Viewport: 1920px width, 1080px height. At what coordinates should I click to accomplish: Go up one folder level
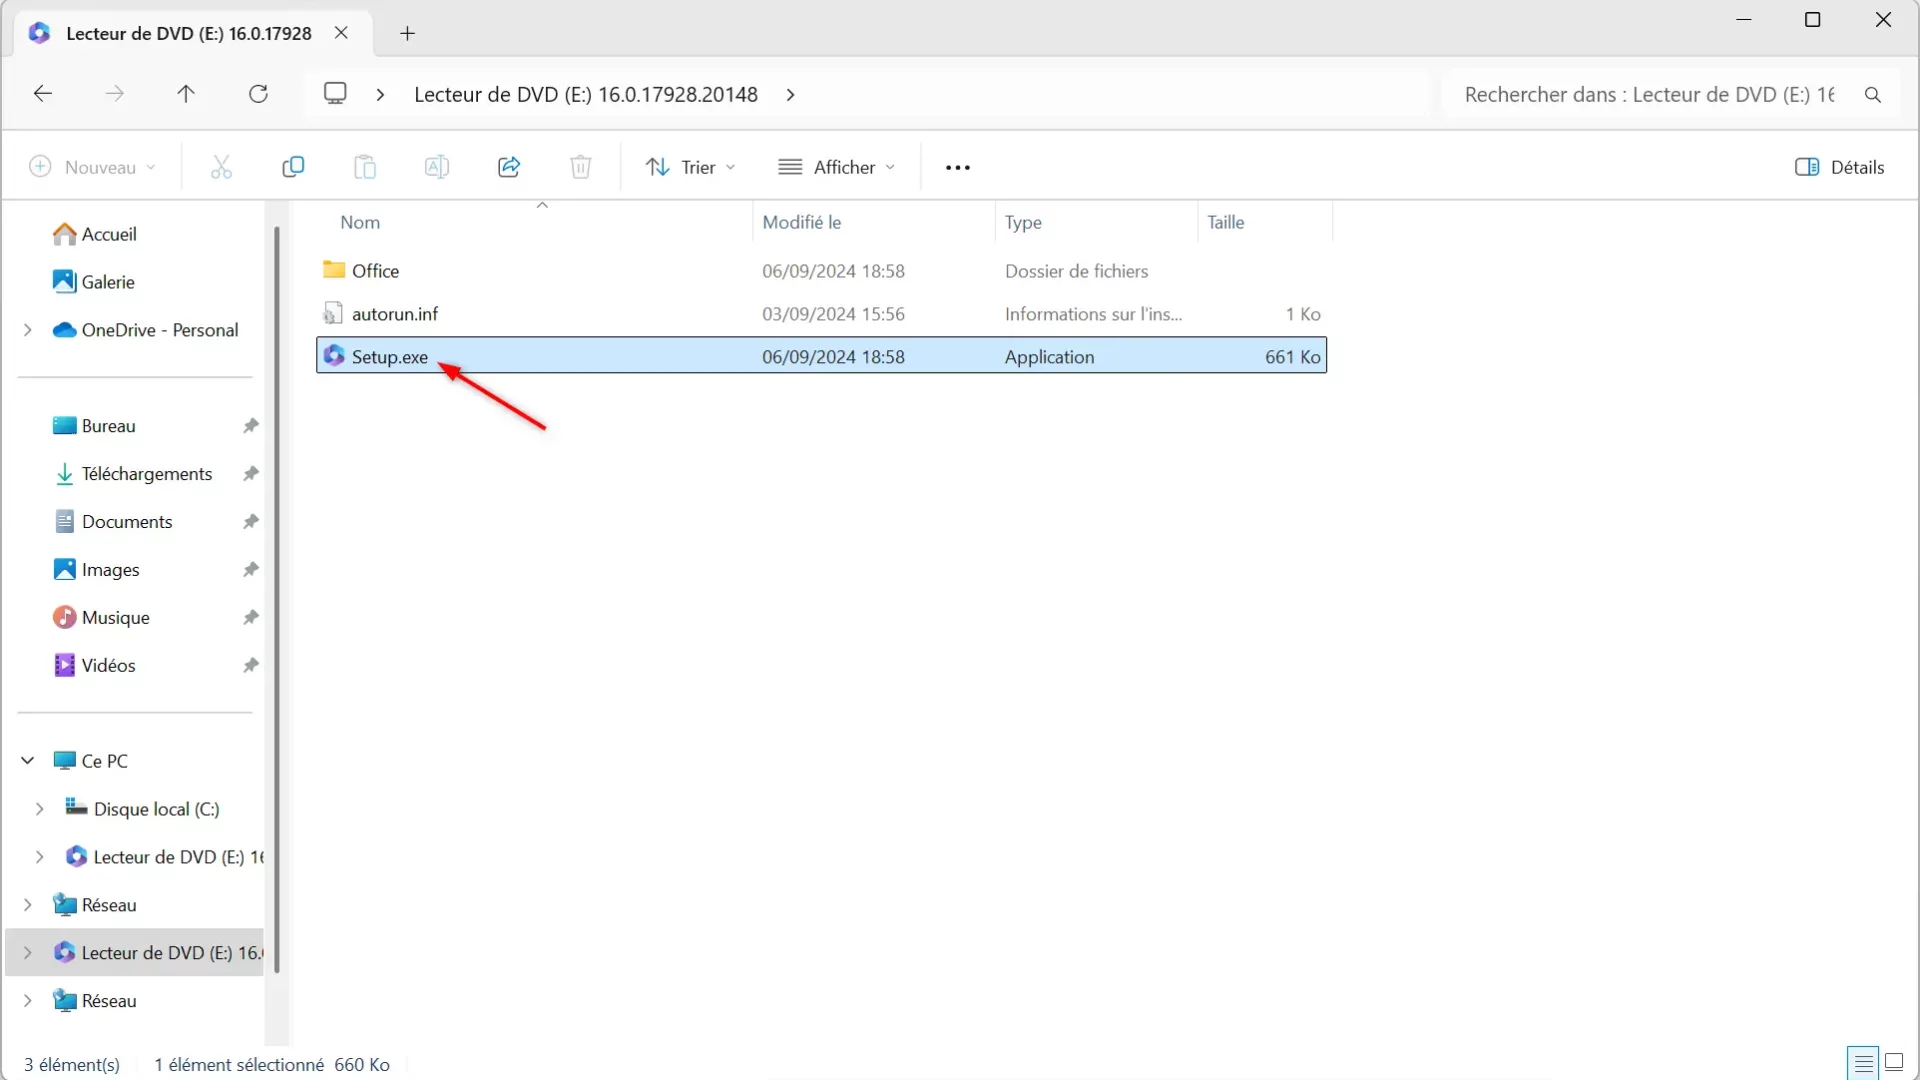[x=186, y=94]
